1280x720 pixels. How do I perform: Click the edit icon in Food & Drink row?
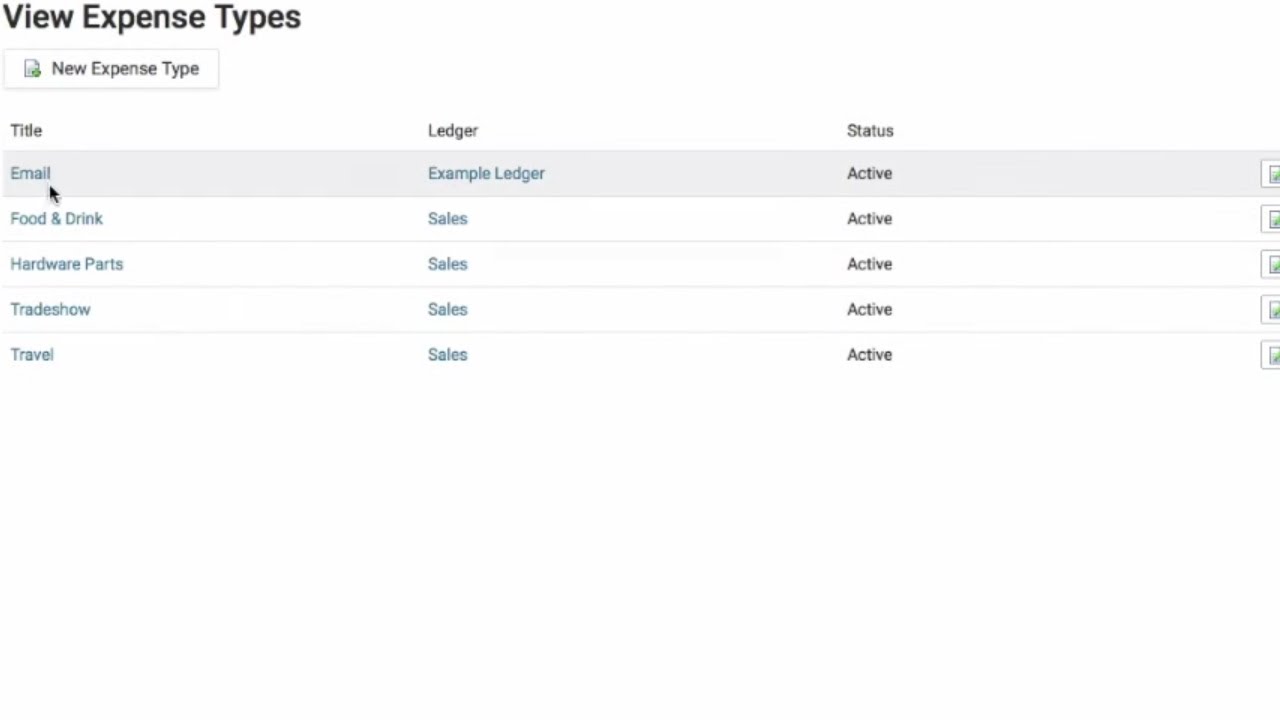(1271, 219)
